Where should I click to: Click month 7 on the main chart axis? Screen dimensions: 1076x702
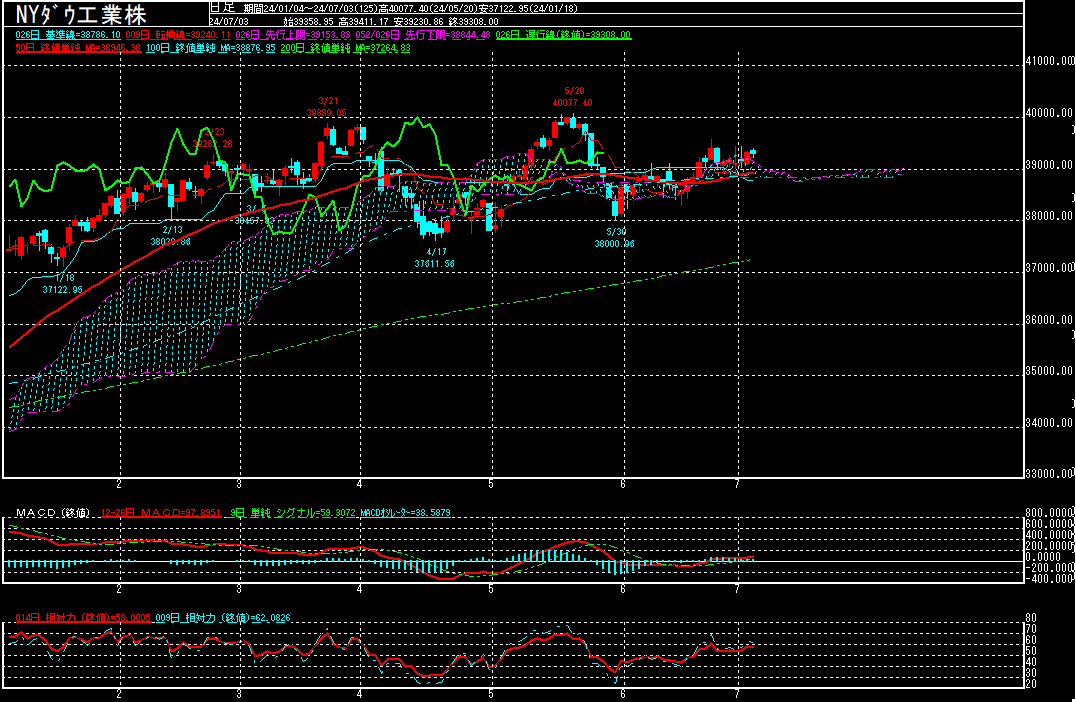pyautogui.click(x=737, y=484)
